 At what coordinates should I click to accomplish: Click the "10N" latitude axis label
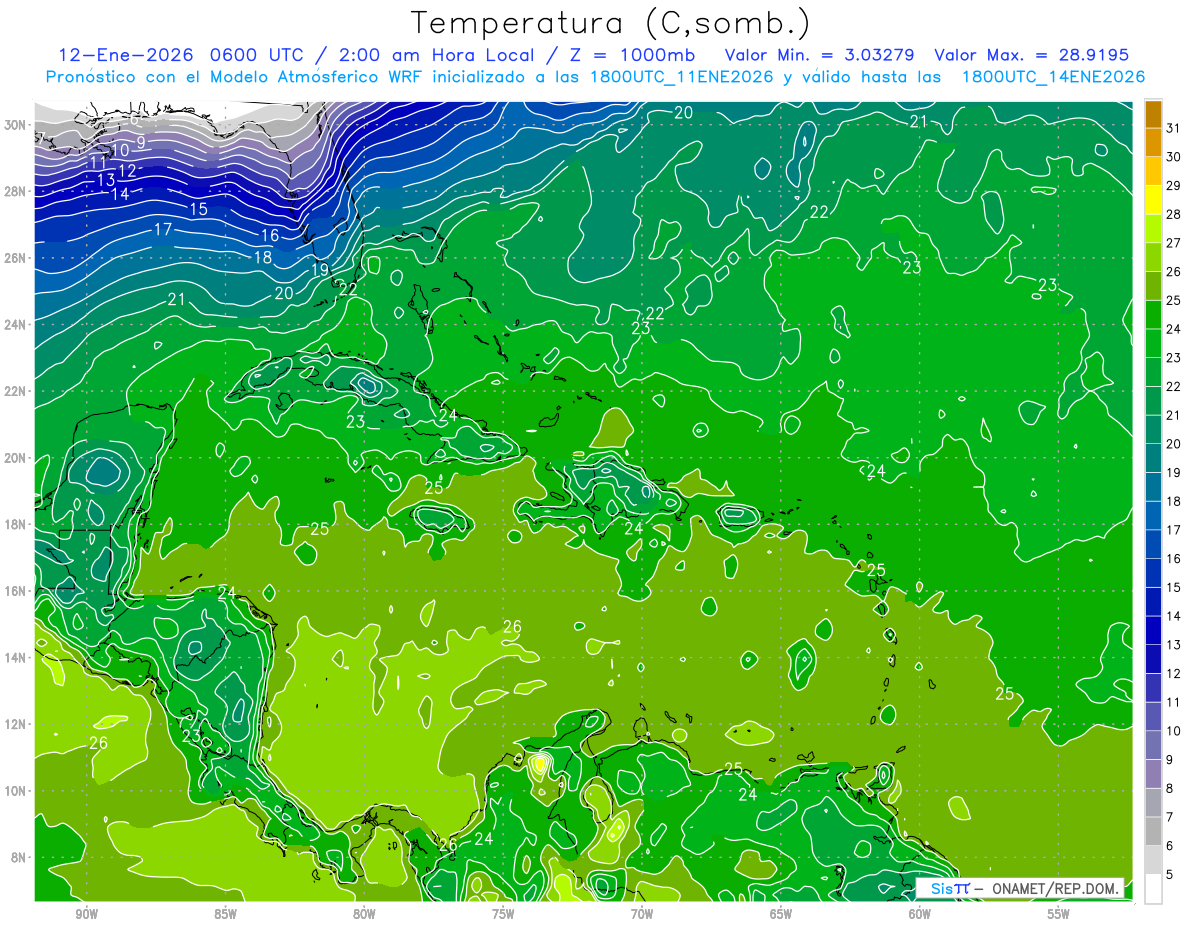[16, 791]
